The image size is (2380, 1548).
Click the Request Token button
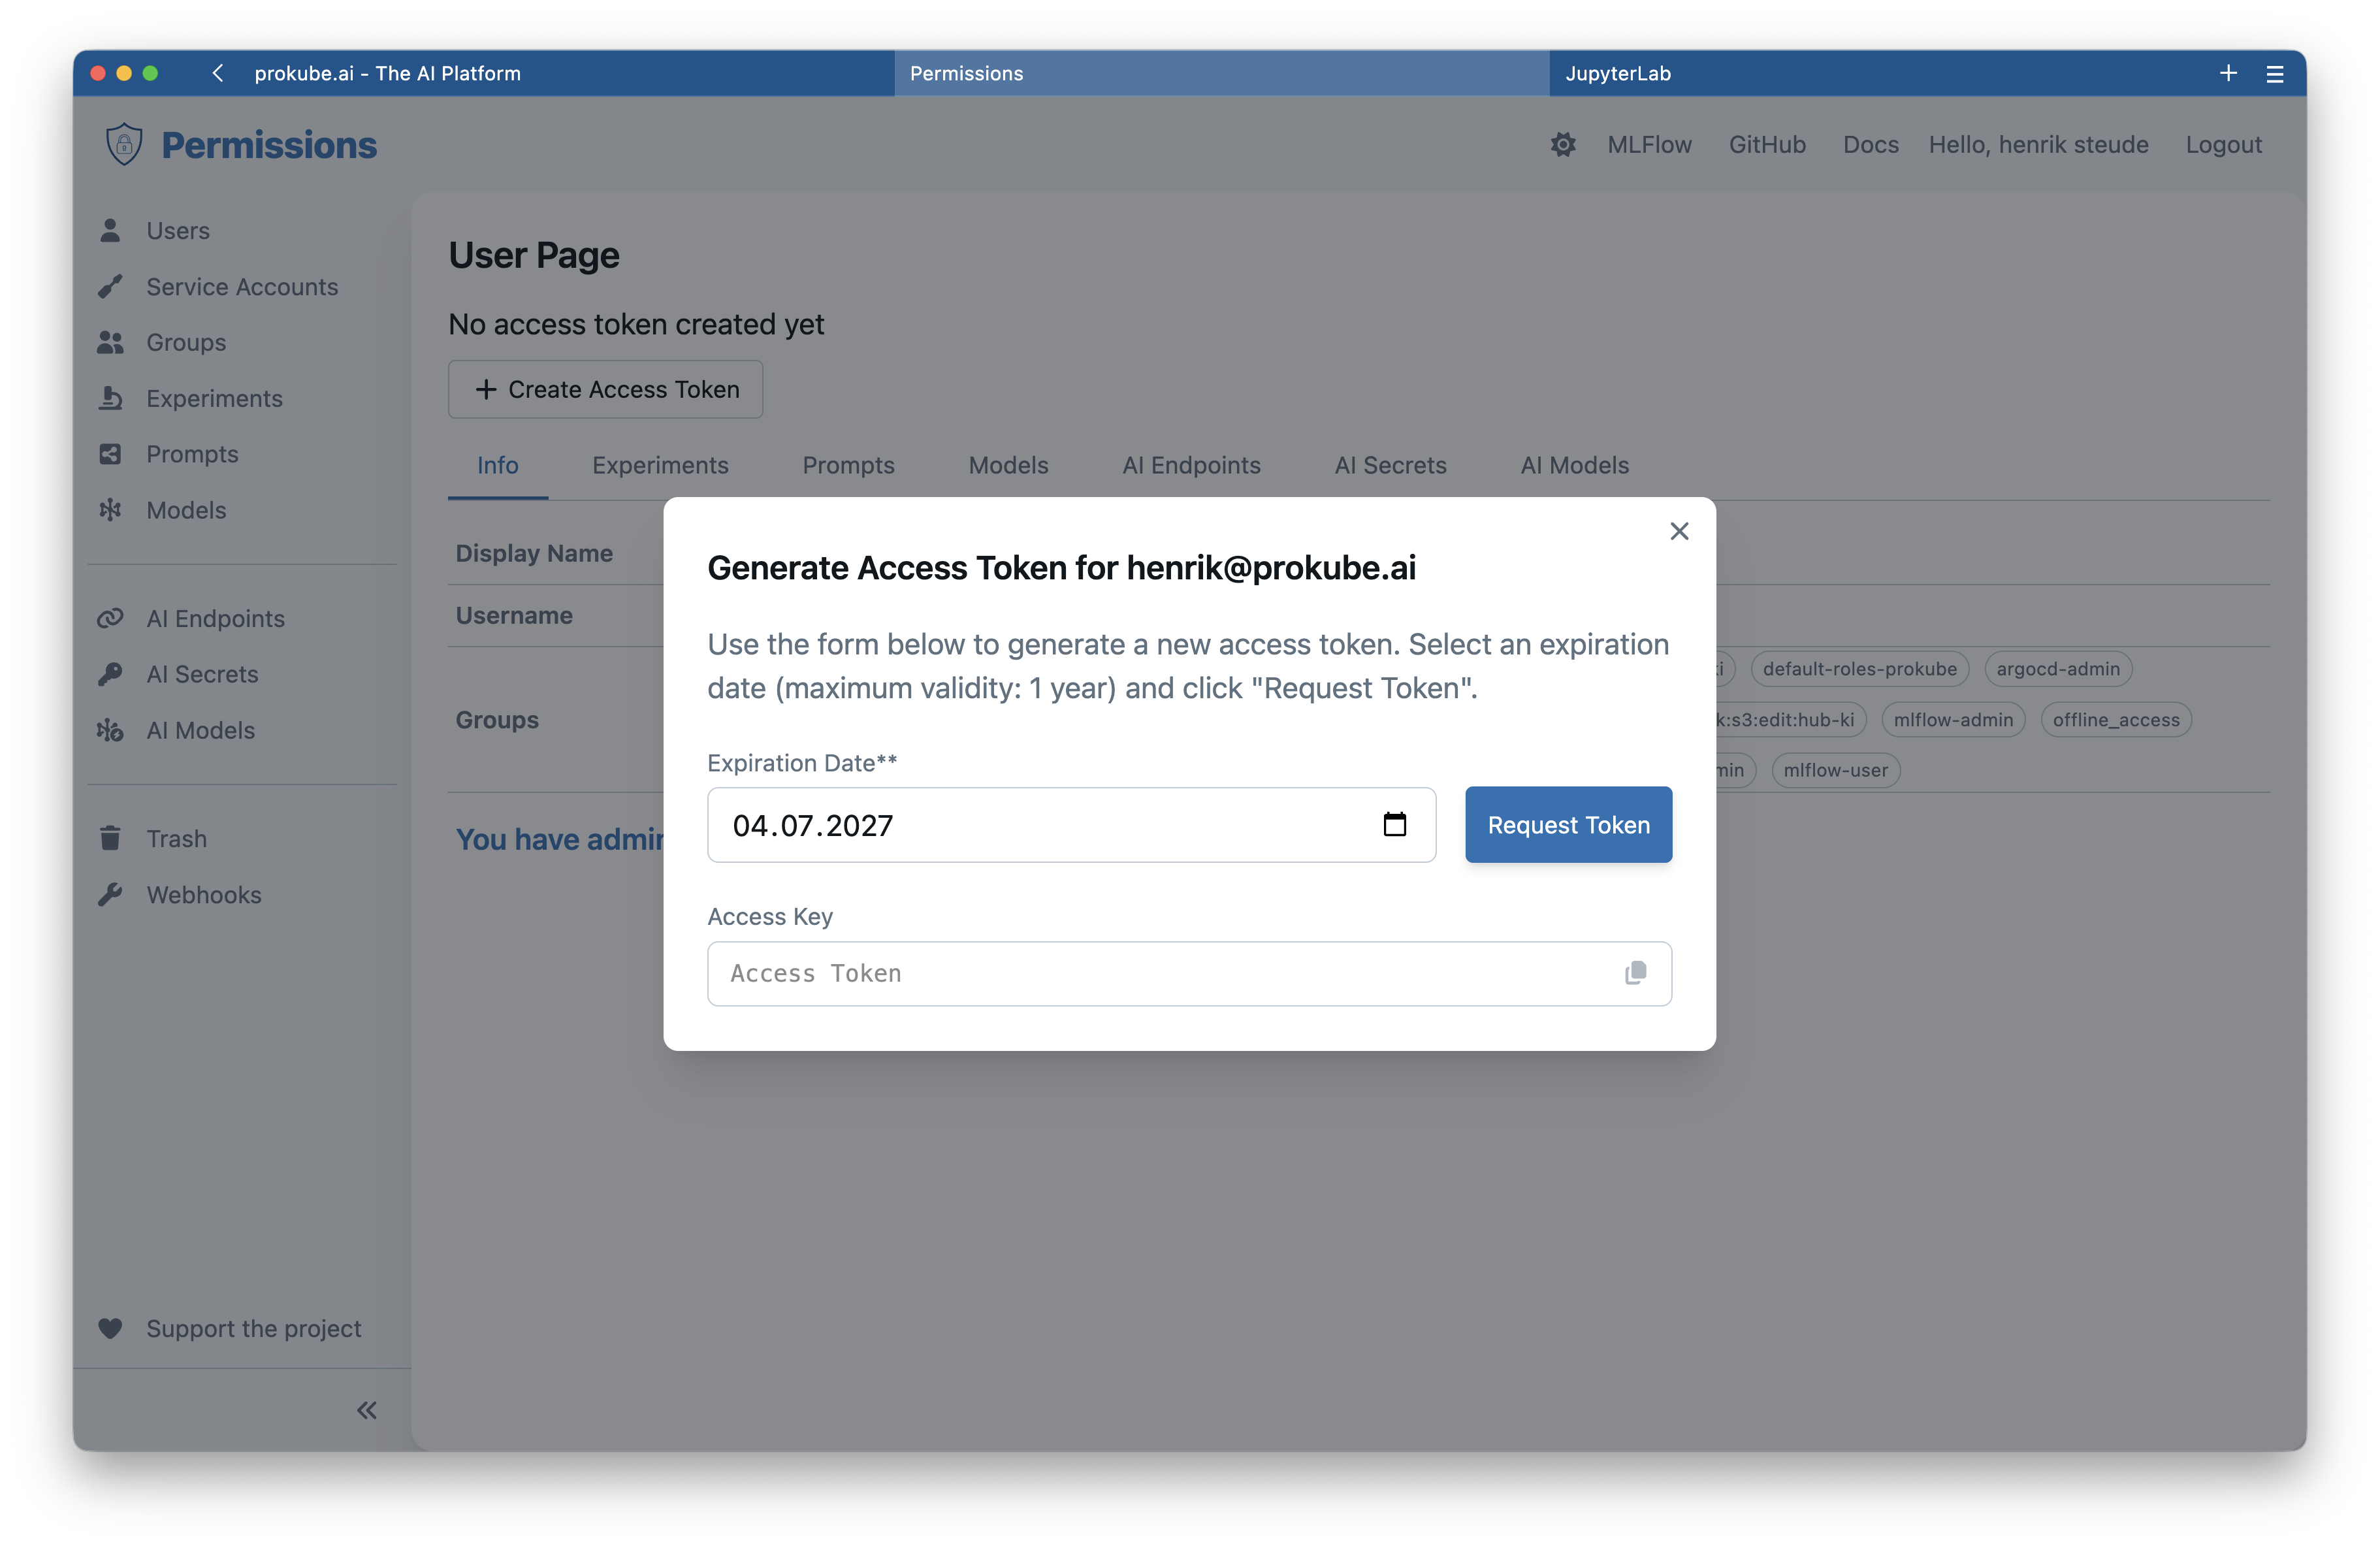point(1568,824)
